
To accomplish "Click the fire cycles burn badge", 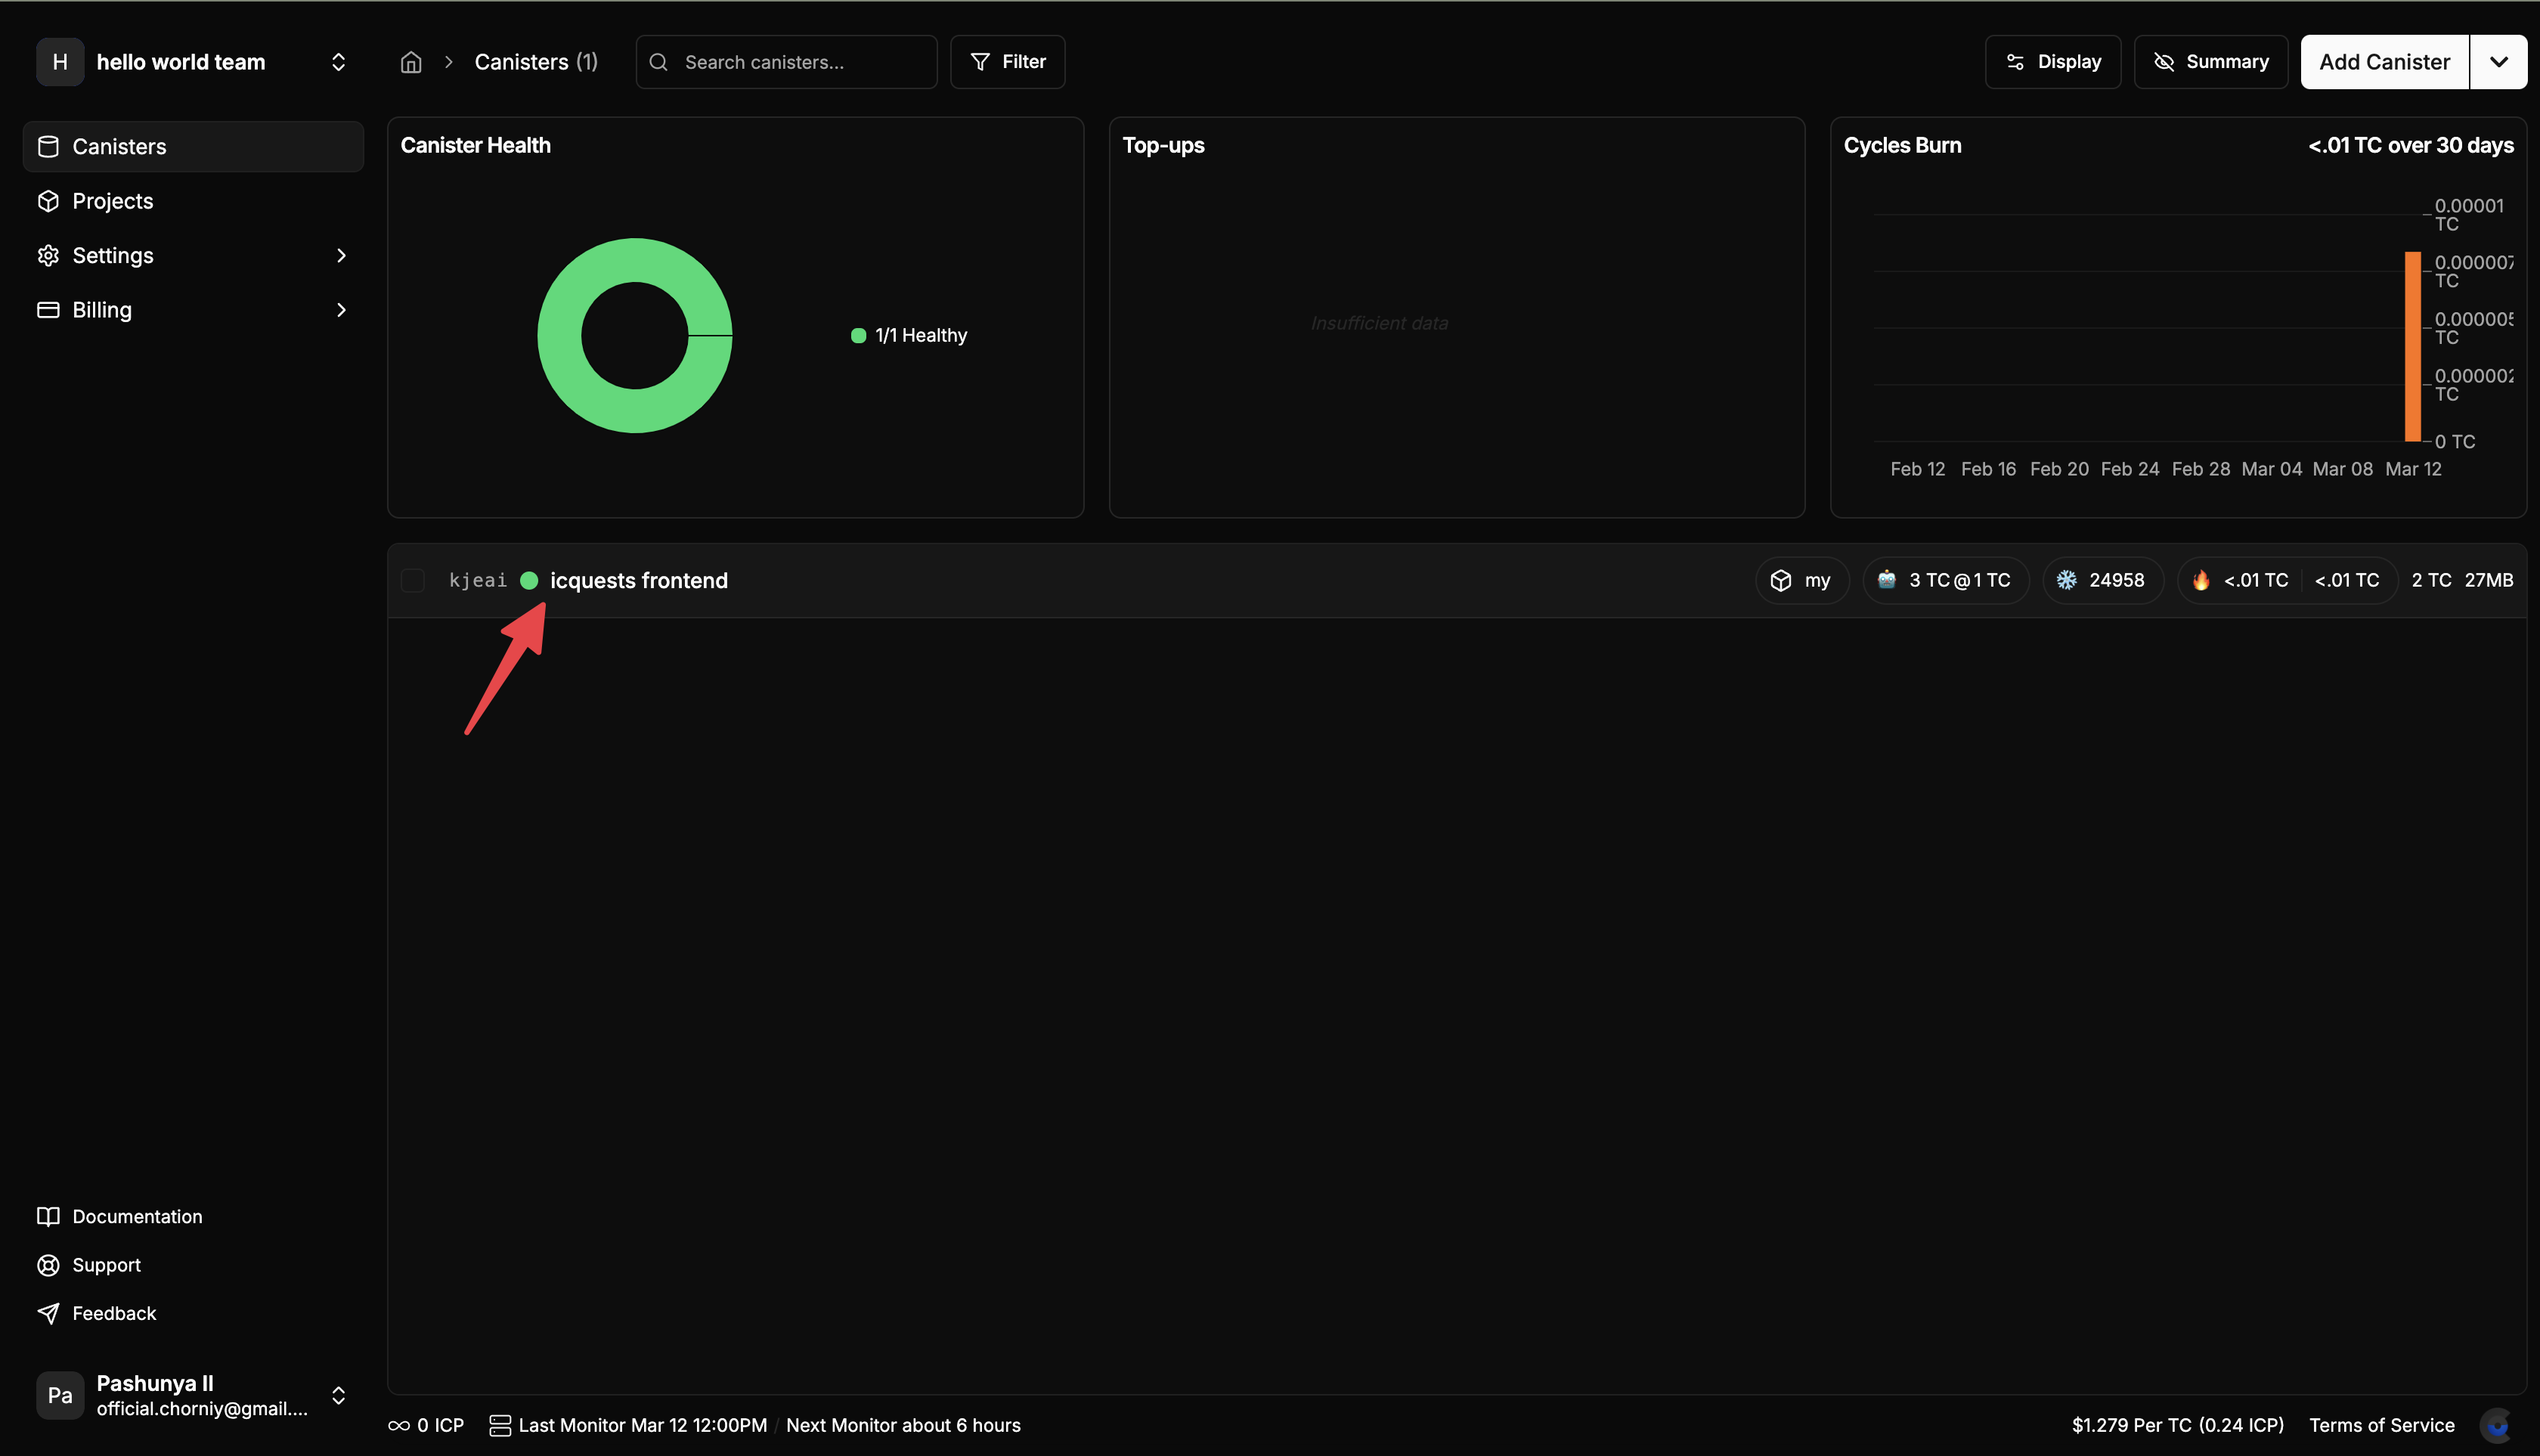I will pyautogui.click(x=2202, y=580).
